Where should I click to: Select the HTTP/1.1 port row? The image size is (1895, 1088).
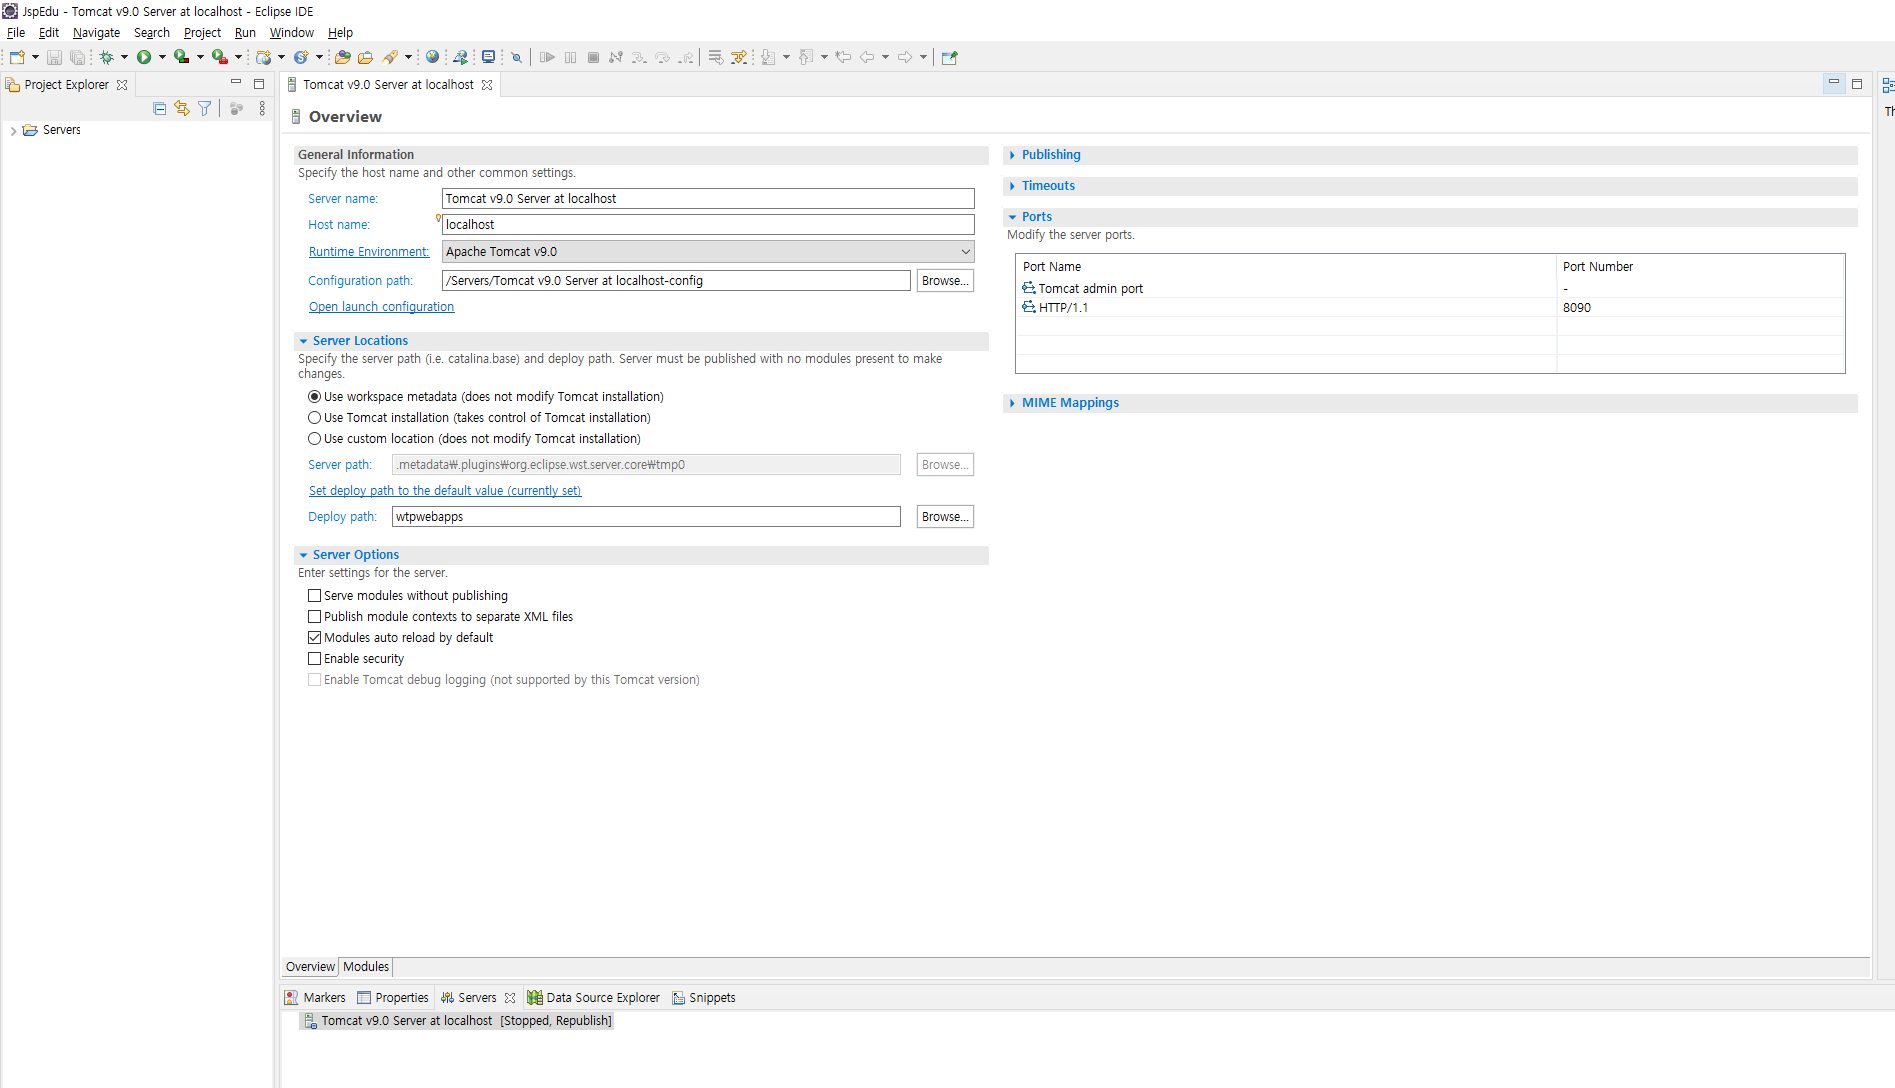click(1430, 308)
